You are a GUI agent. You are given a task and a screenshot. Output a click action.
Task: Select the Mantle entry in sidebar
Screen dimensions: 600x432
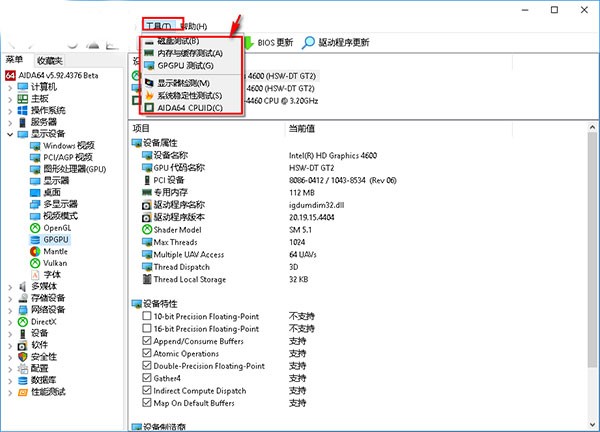pyautogui.click(x=58, y=250)
